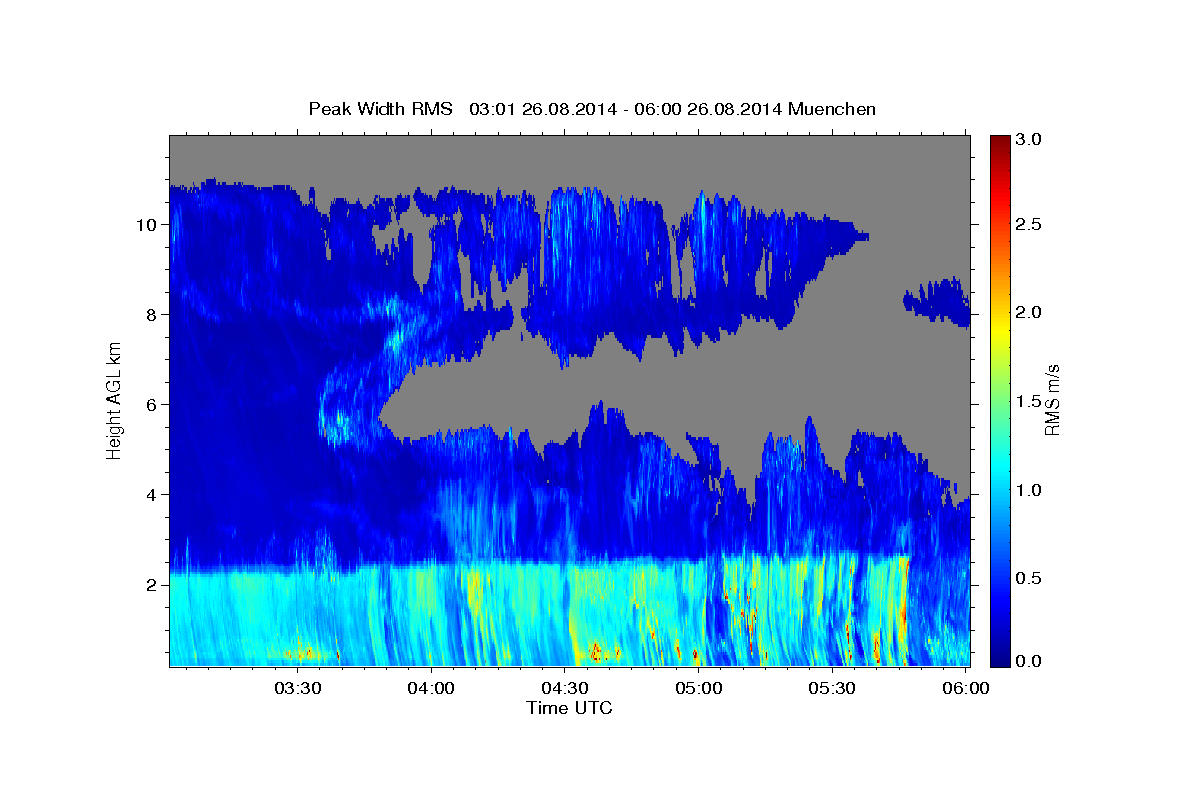Click the colorbar value 2.5
The width and height of the screenshot is (1200, 800).
pos(1030,224)
